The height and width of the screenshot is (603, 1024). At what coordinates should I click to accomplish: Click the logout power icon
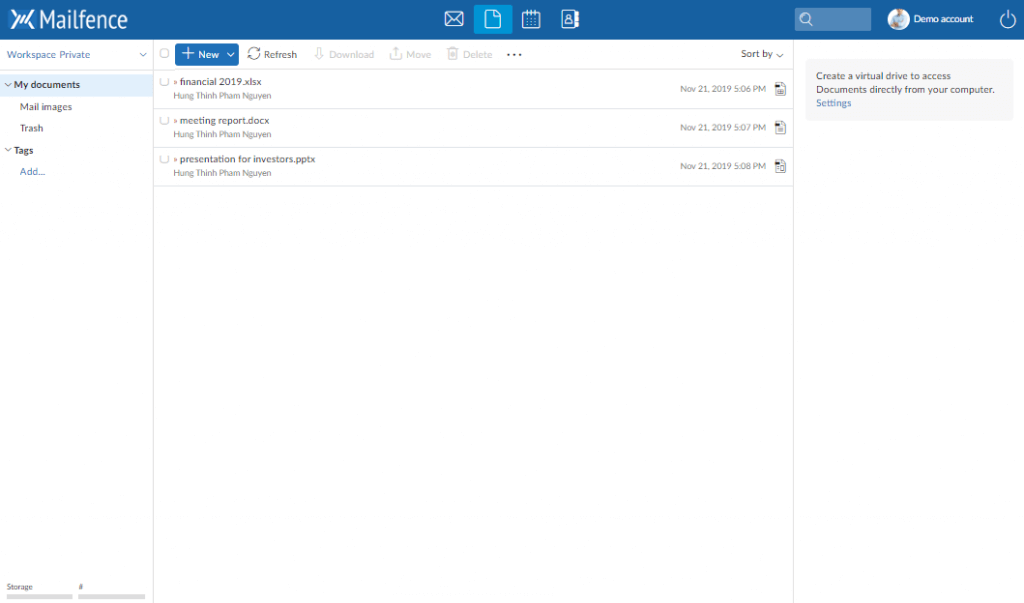pyautogui.click(x=1007, y=18)
